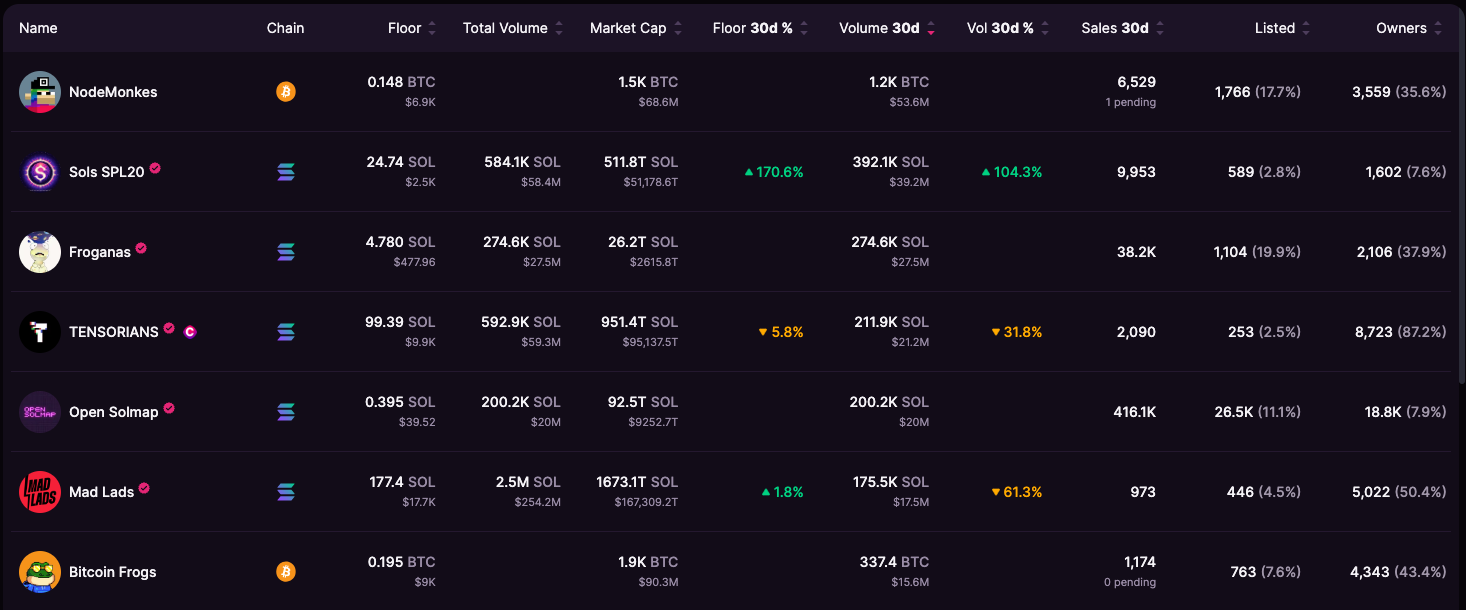The width and height of the screenshot is (1466, 610).
Task: Click the 1,104 (19.9%) listed value
Action: (1257, 252)
